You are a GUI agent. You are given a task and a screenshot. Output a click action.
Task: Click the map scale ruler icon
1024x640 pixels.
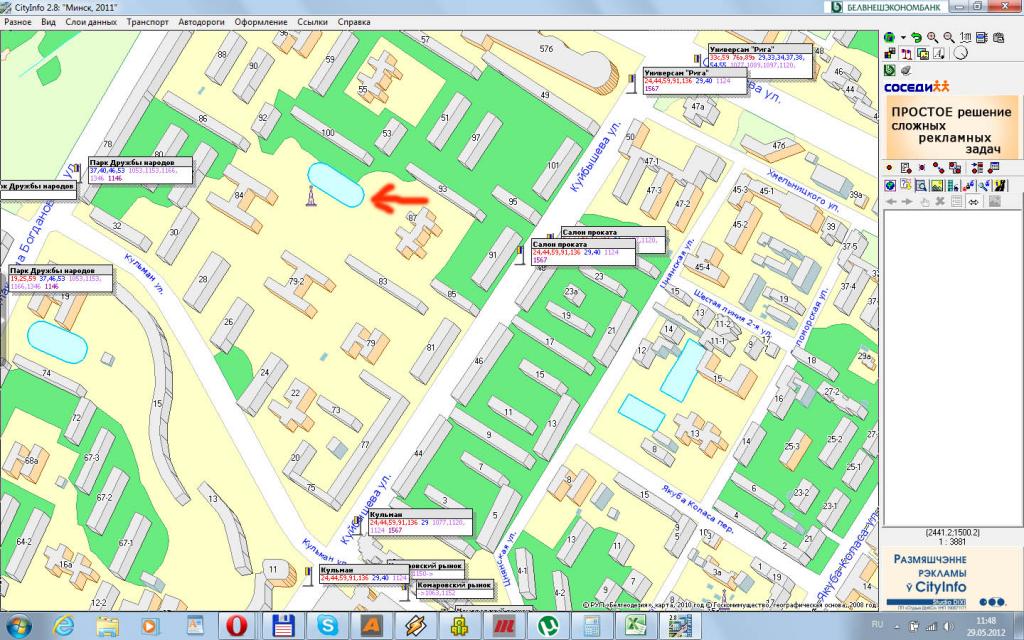point(966,38)
